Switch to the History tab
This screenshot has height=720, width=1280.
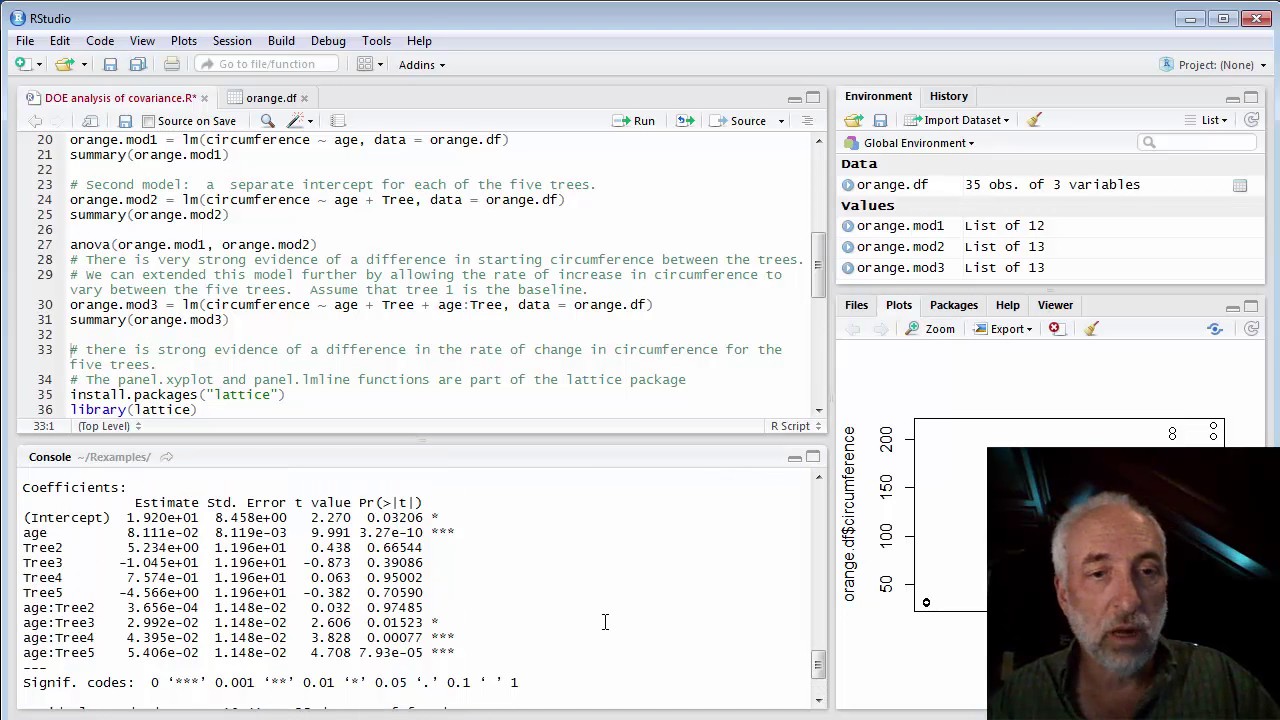[x=949, y=96]
